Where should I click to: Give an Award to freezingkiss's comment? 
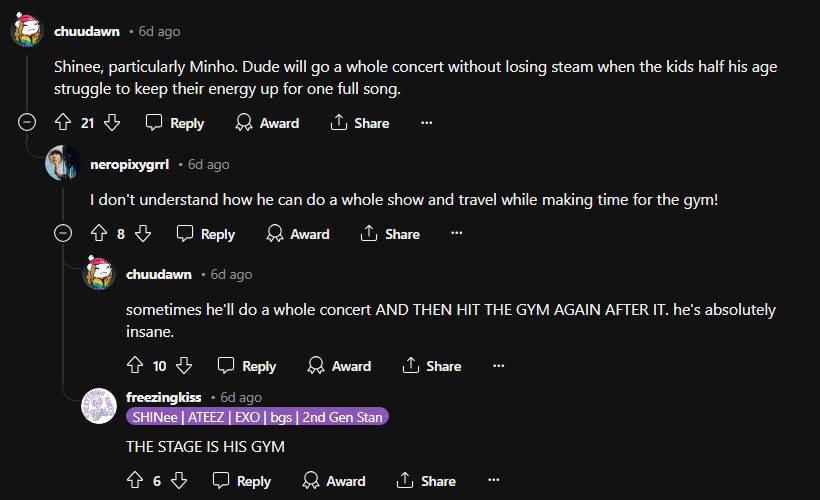coord(336,481)
